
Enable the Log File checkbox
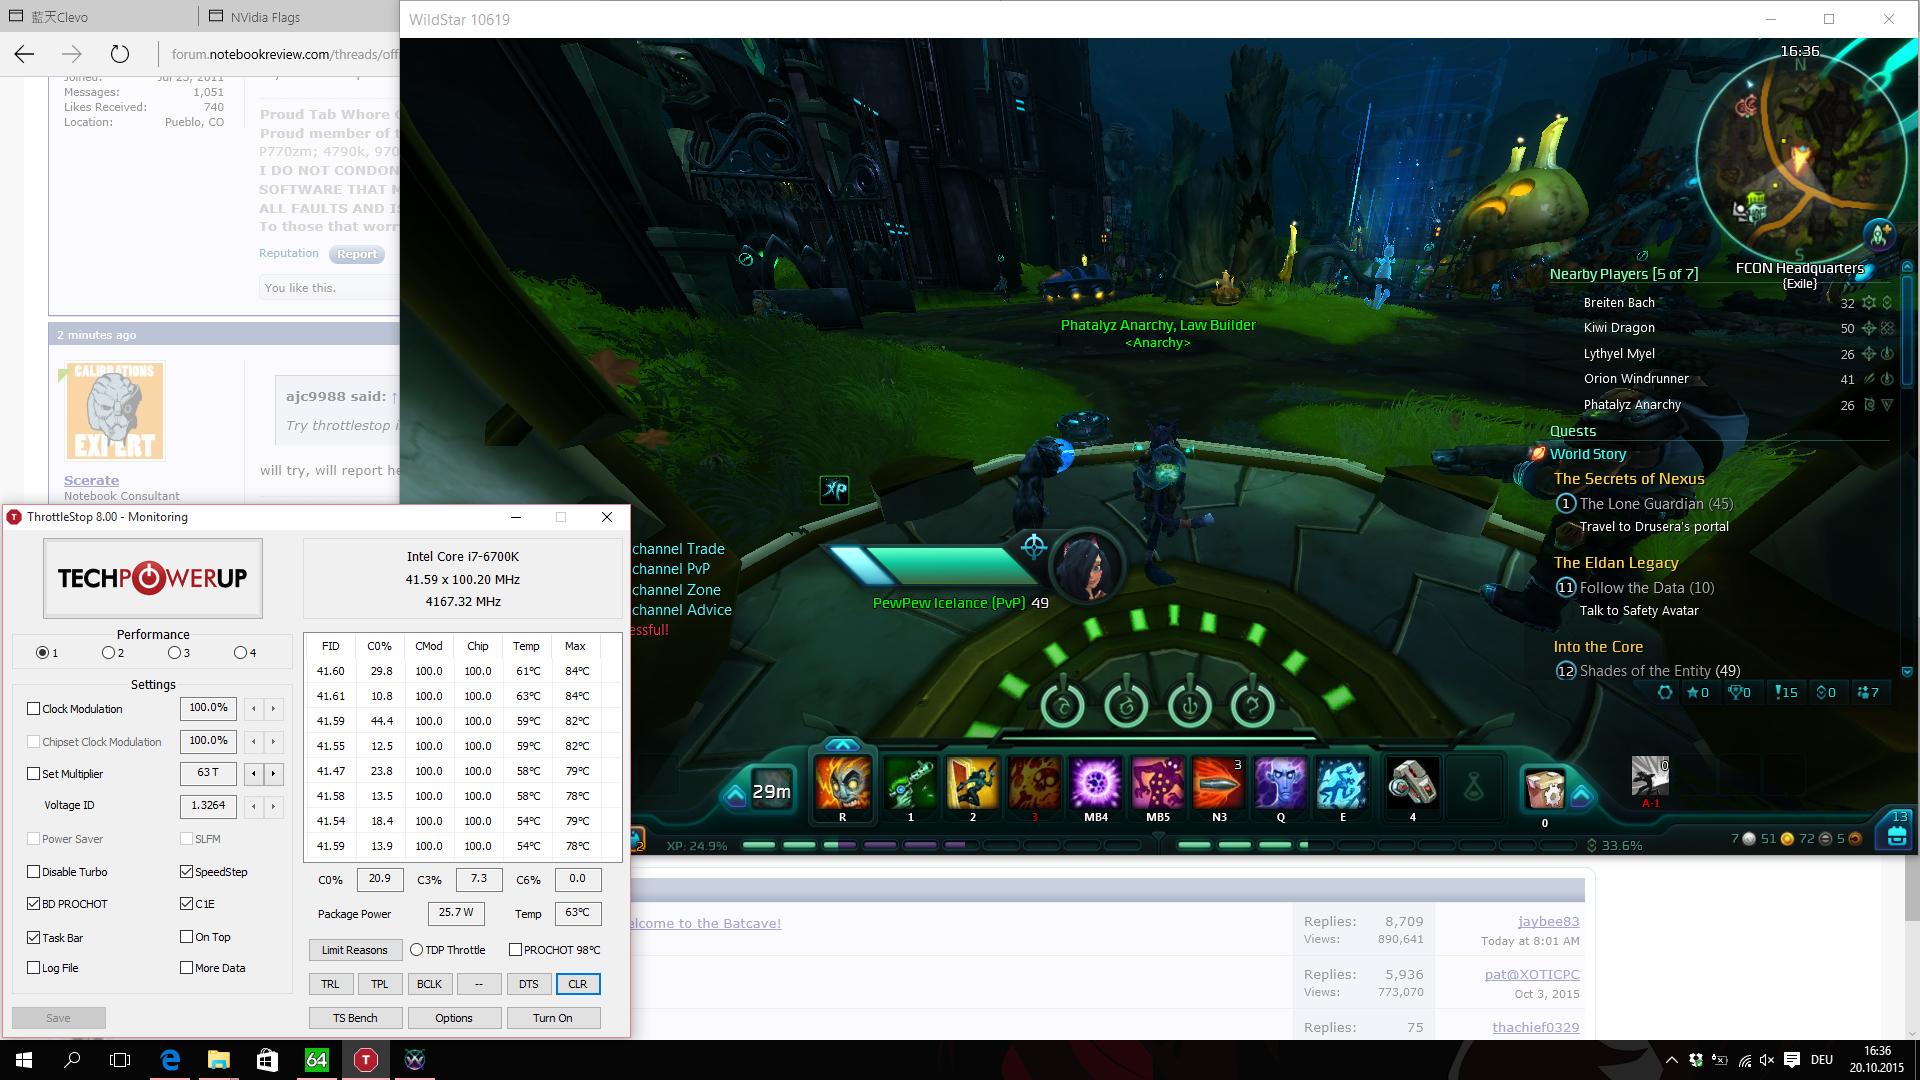[34, 967]
